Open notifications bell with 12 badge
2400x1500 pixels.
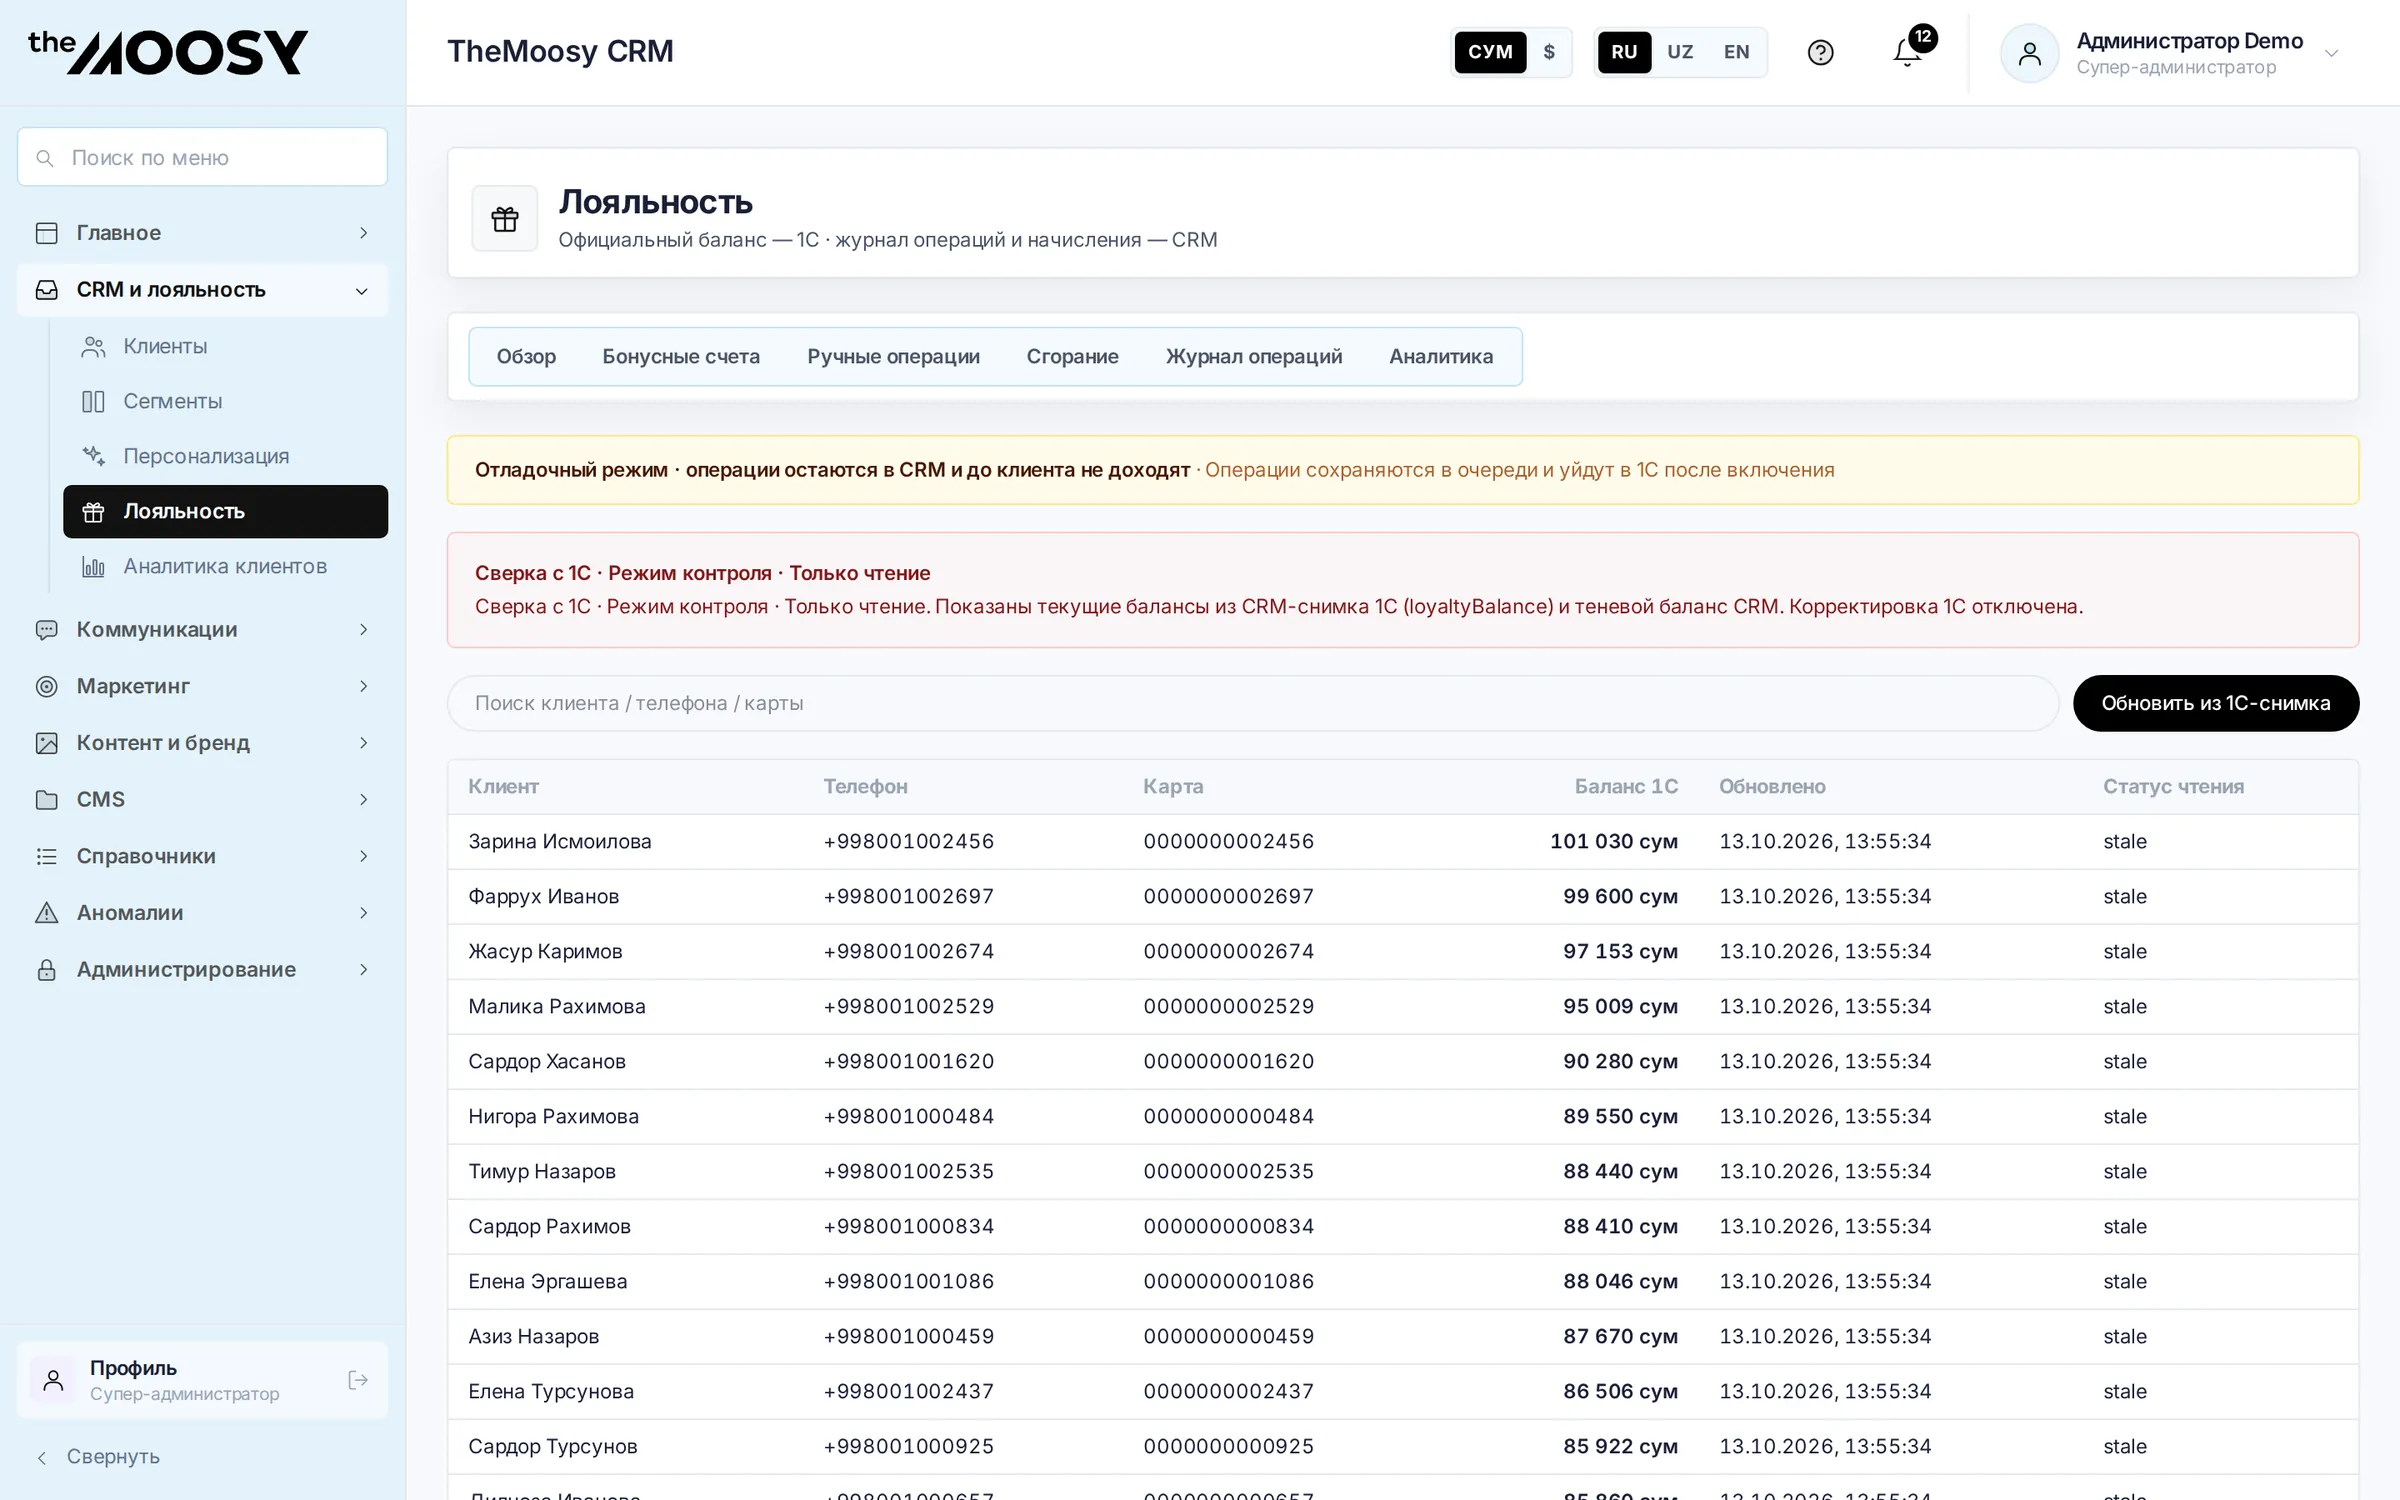coord(1908,52)
